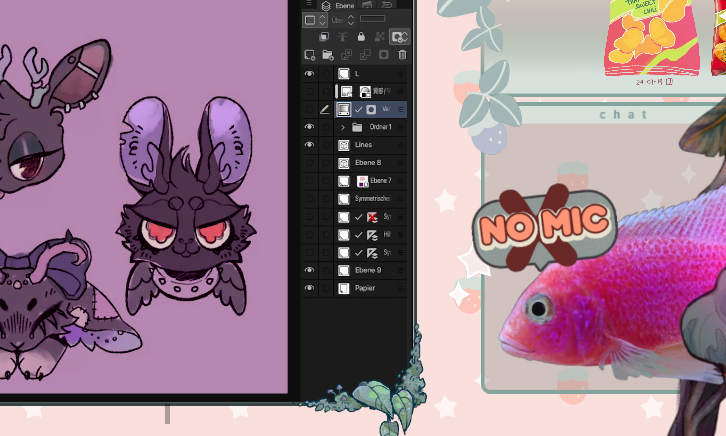Adjust the layer opacity slider
Screen dimensions: 726x436
click(373, 19)
